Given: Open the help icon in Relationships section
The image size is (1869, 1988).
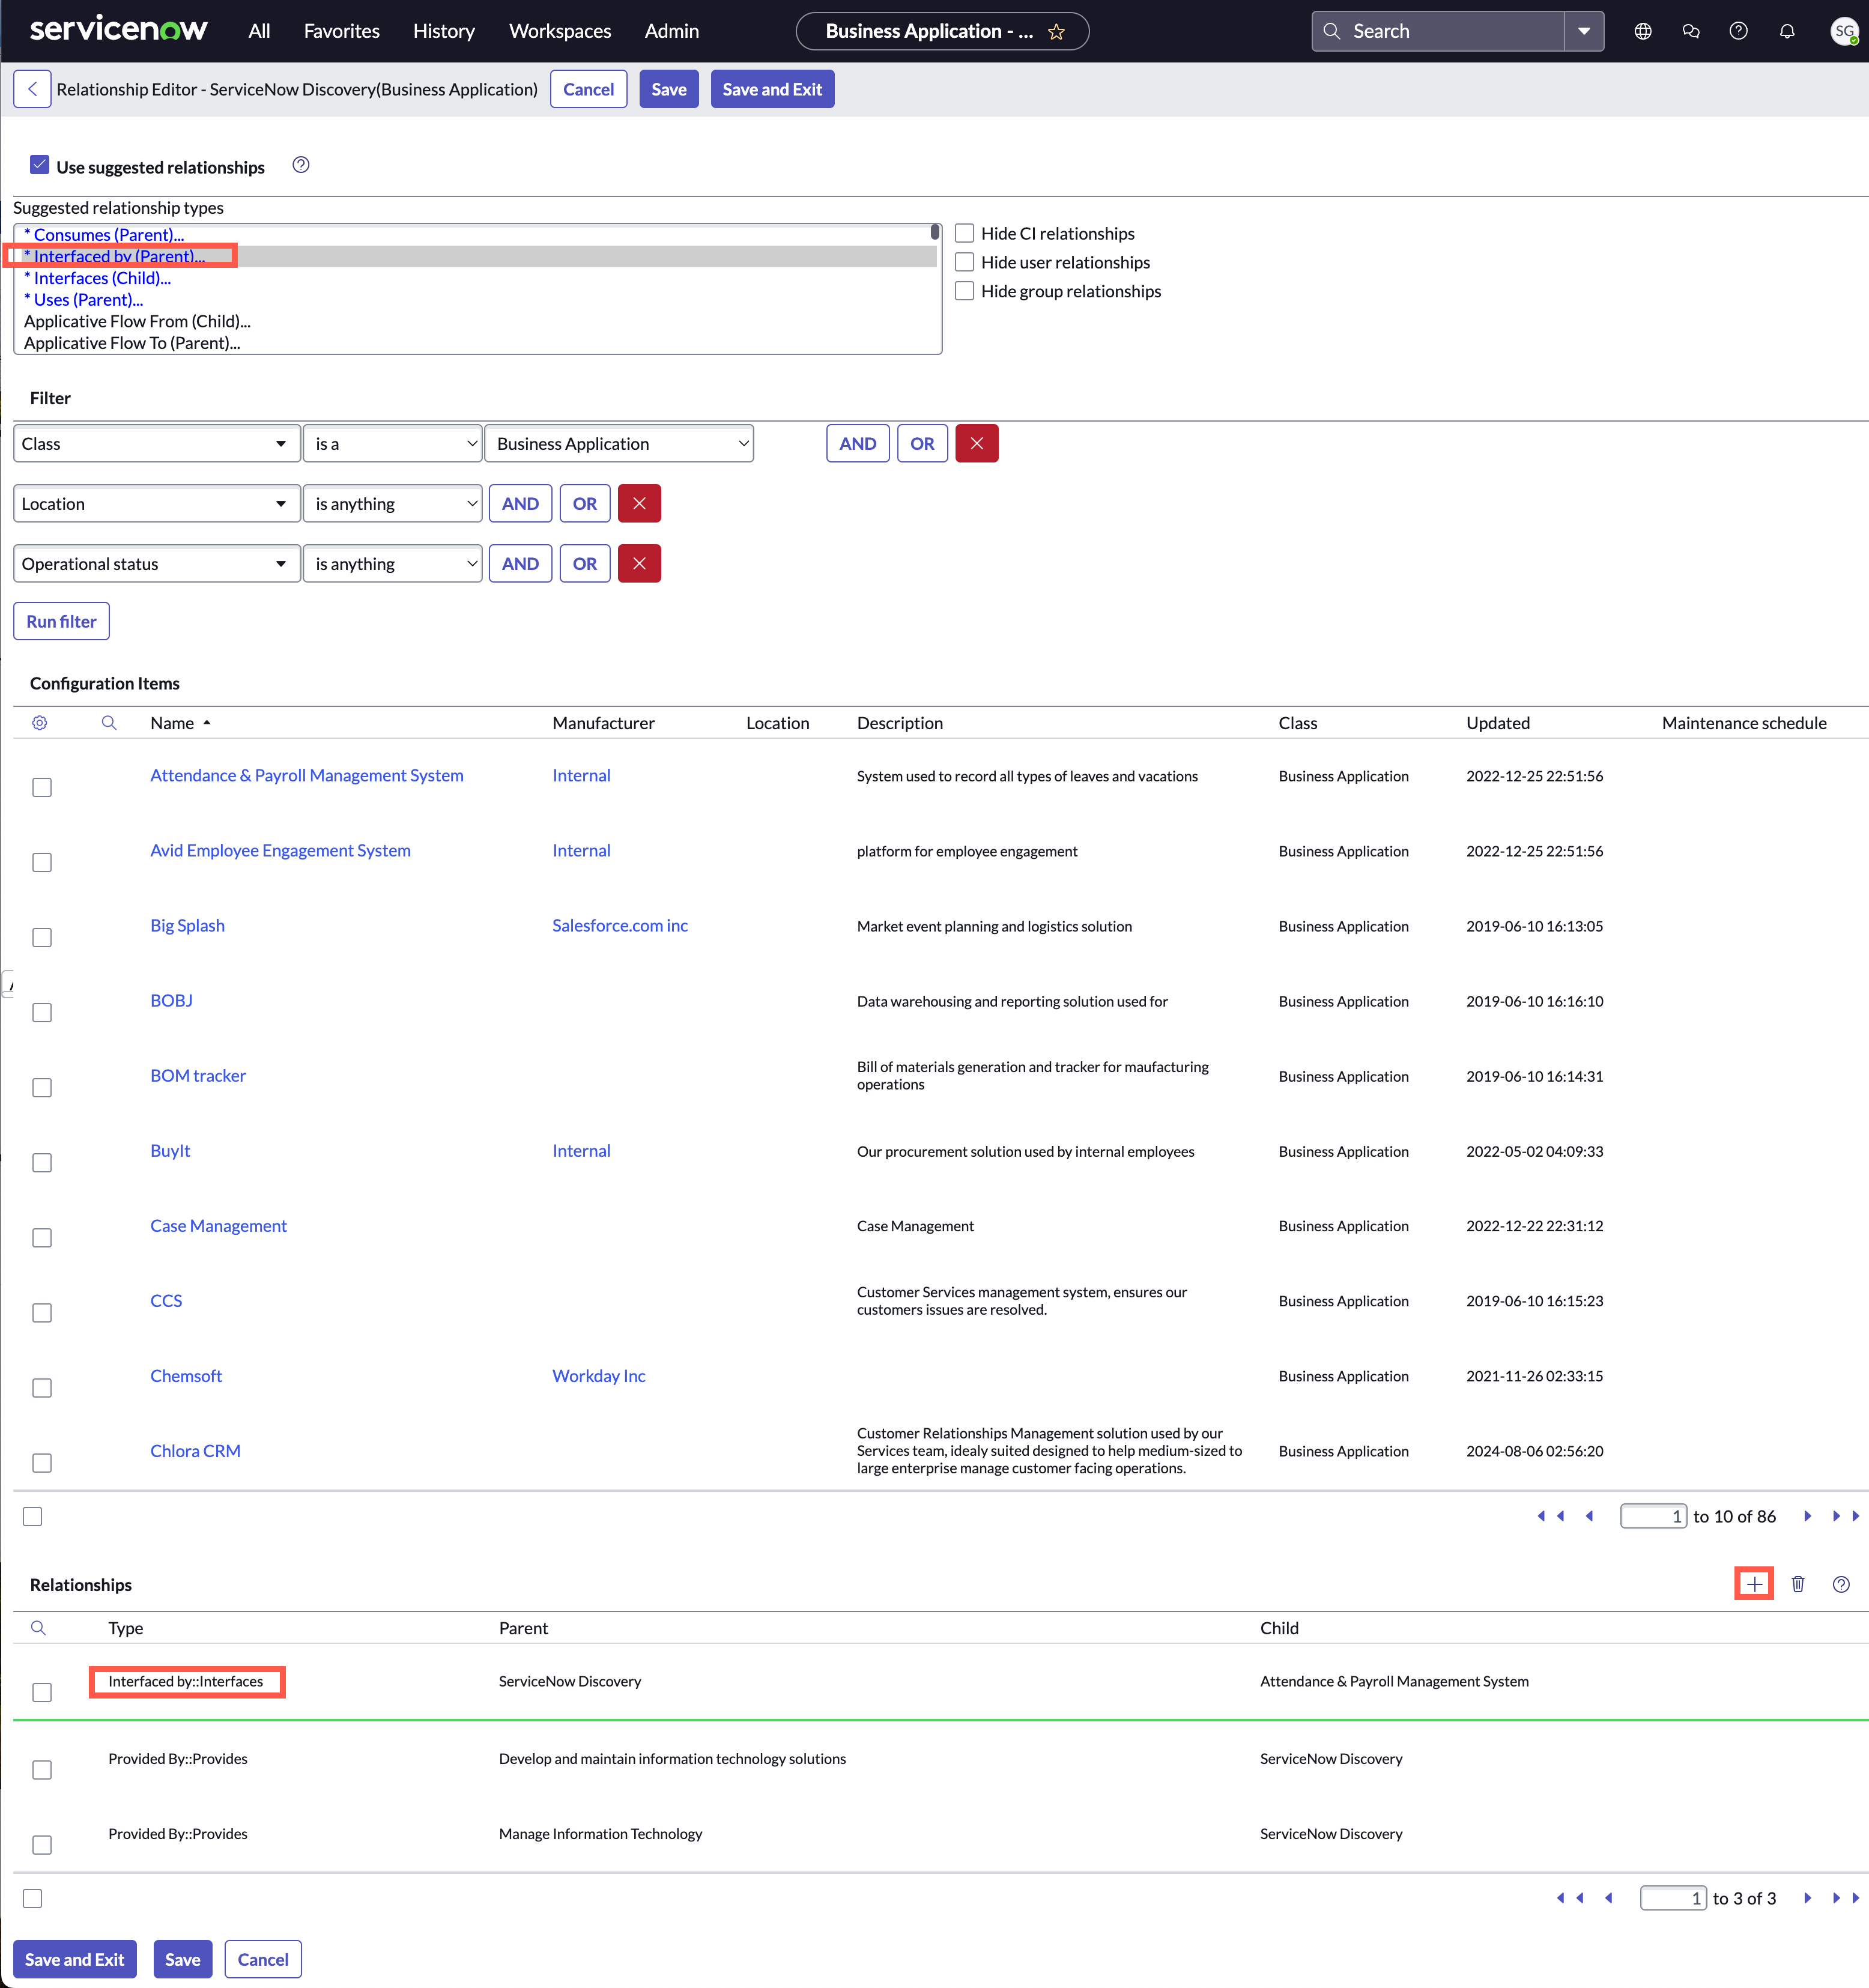Looking at the screenshot, I should (x=1841, y=1584).
